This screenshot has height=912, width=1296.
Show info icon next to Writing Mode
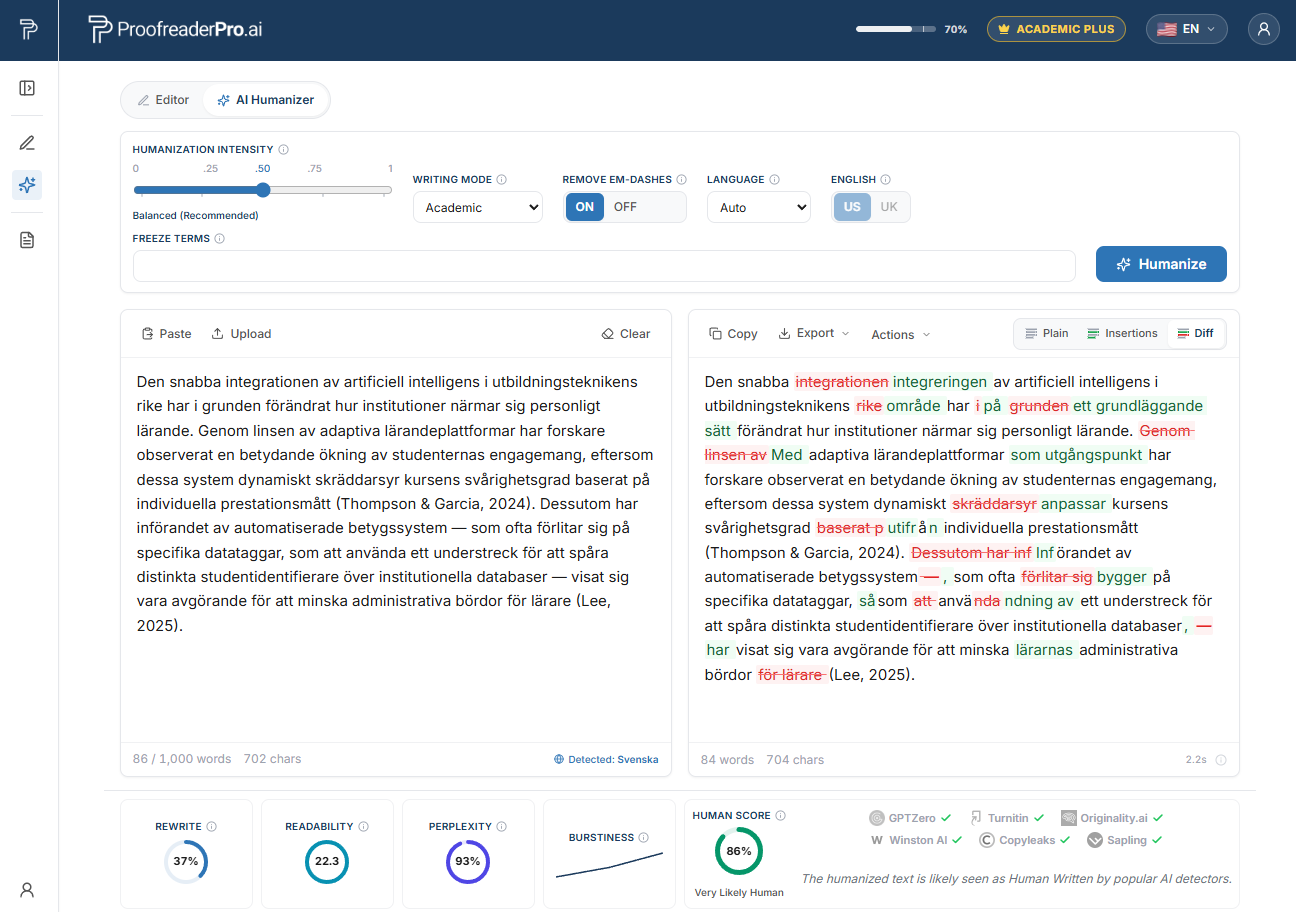point(502,180)
